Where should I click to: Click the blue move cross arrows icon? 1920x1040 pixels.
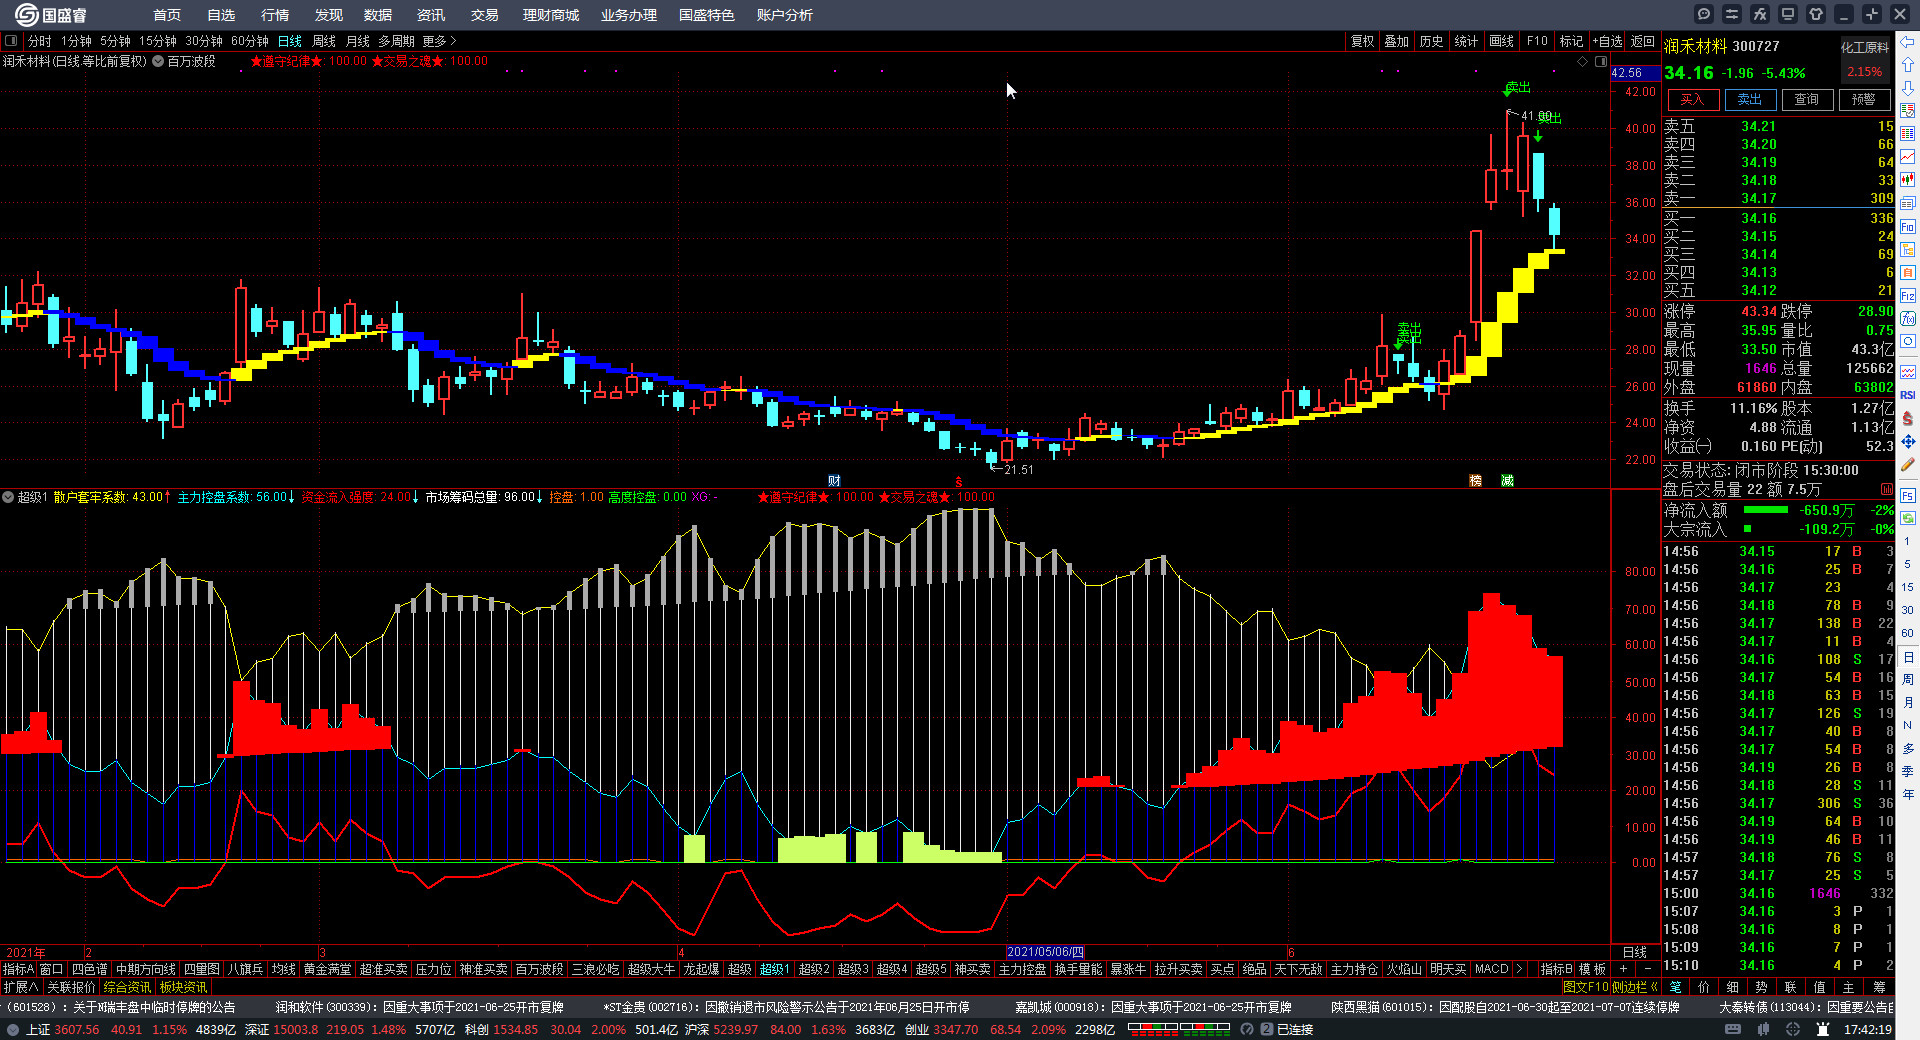point(1908,441)
